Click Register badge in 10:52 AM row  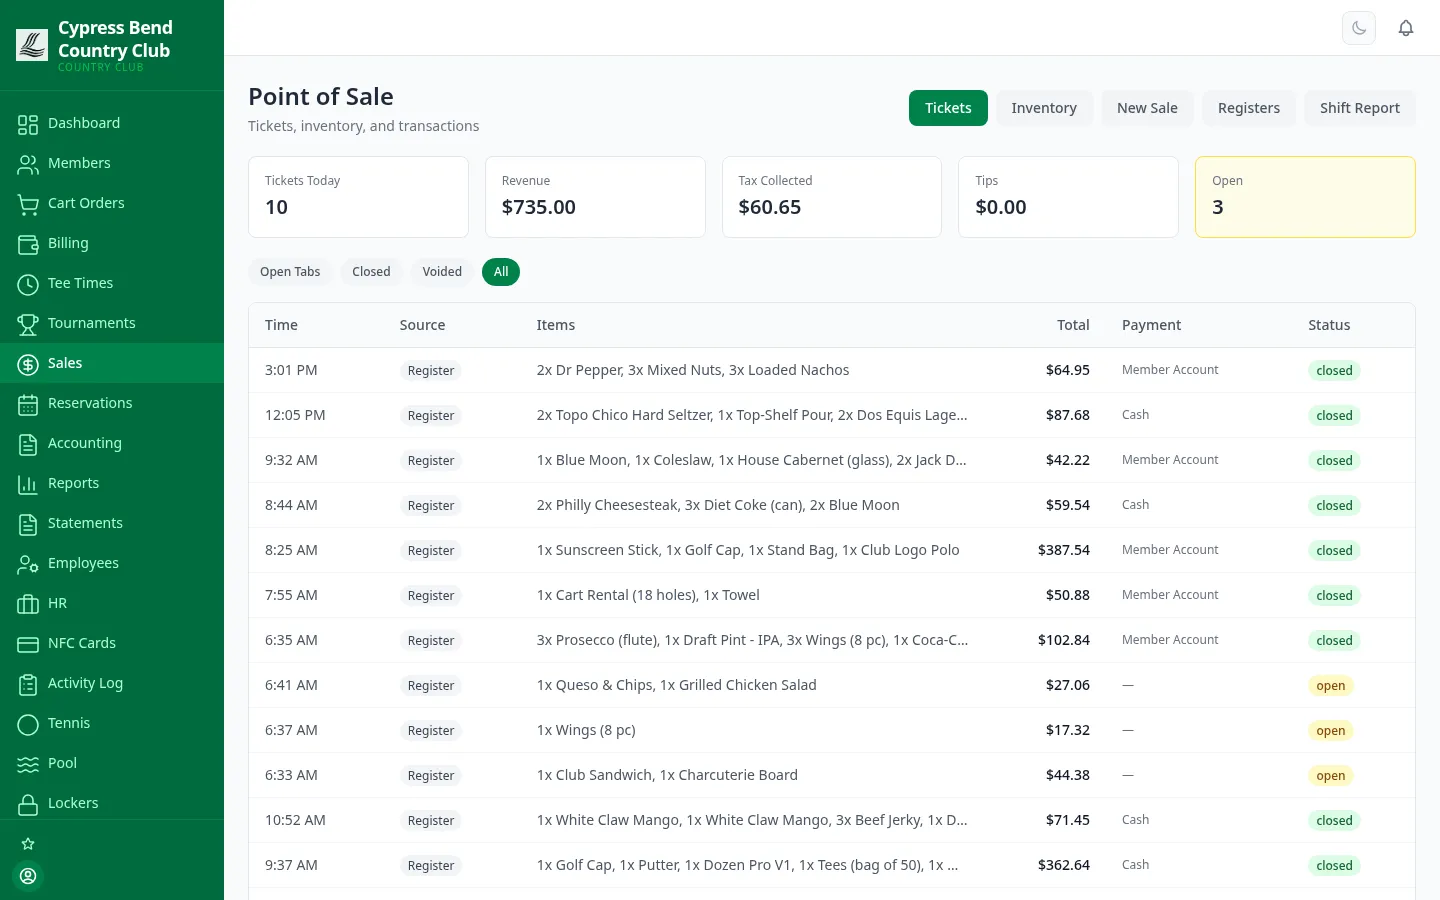coord(431,821)
